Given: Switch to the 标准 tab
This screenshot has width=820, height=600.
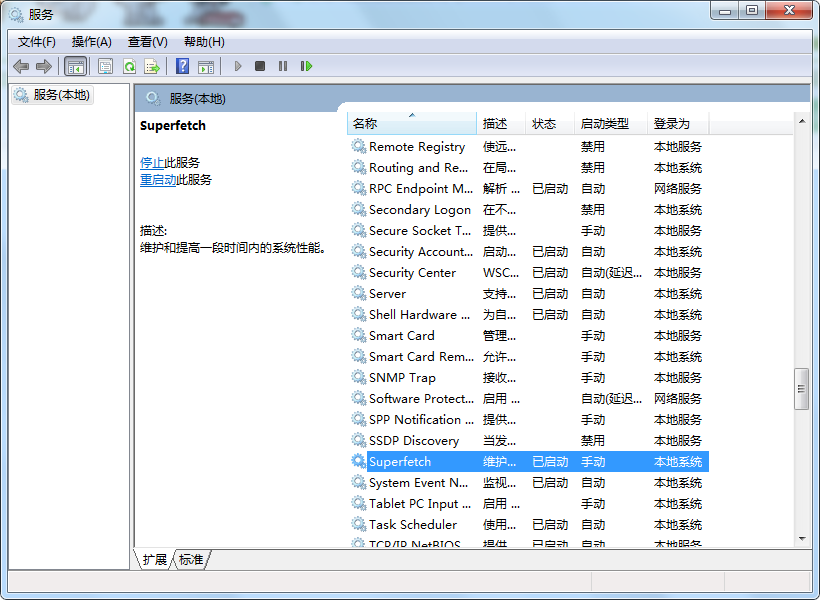Looking at the screenshot, I should coord(191,560).
